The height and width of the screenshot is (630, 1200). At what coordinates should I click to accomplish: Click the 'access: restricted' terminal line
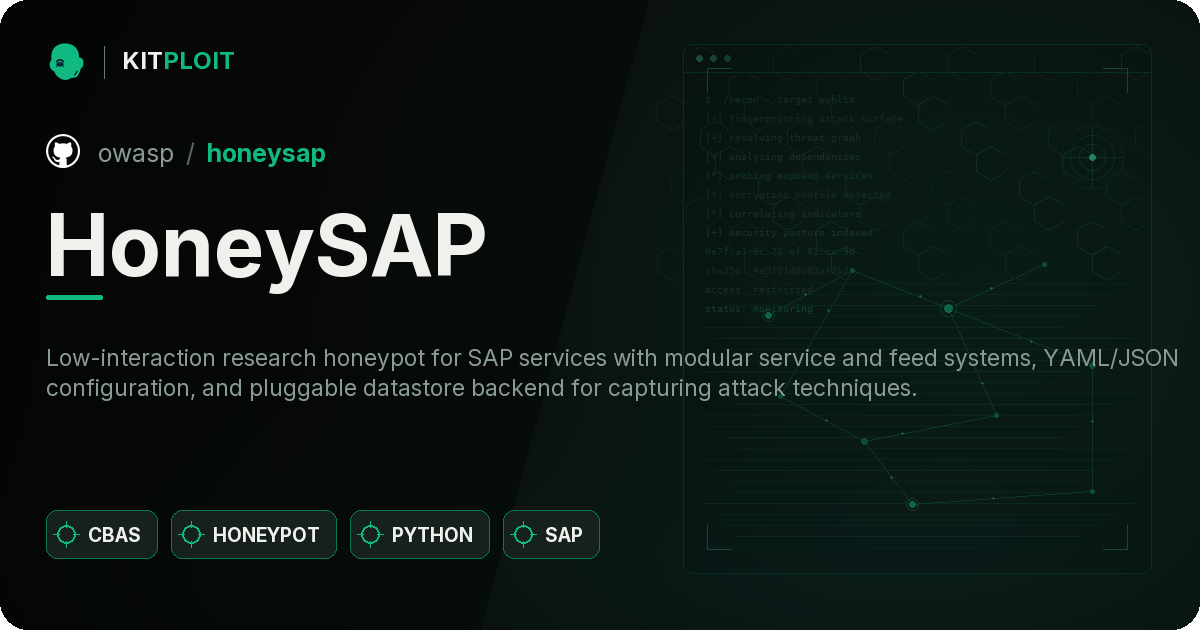coord(759,290)
